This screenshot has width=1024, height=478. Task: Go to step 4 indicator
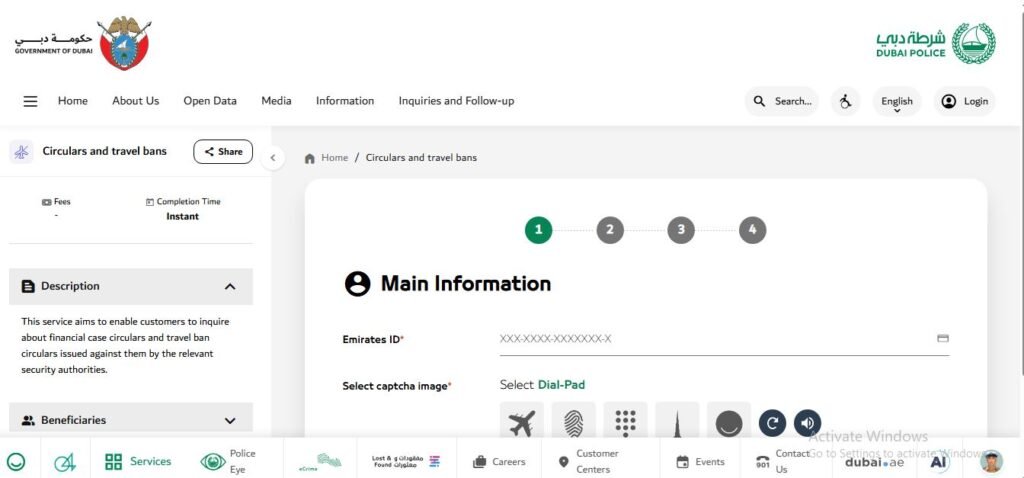pos(752,230)
